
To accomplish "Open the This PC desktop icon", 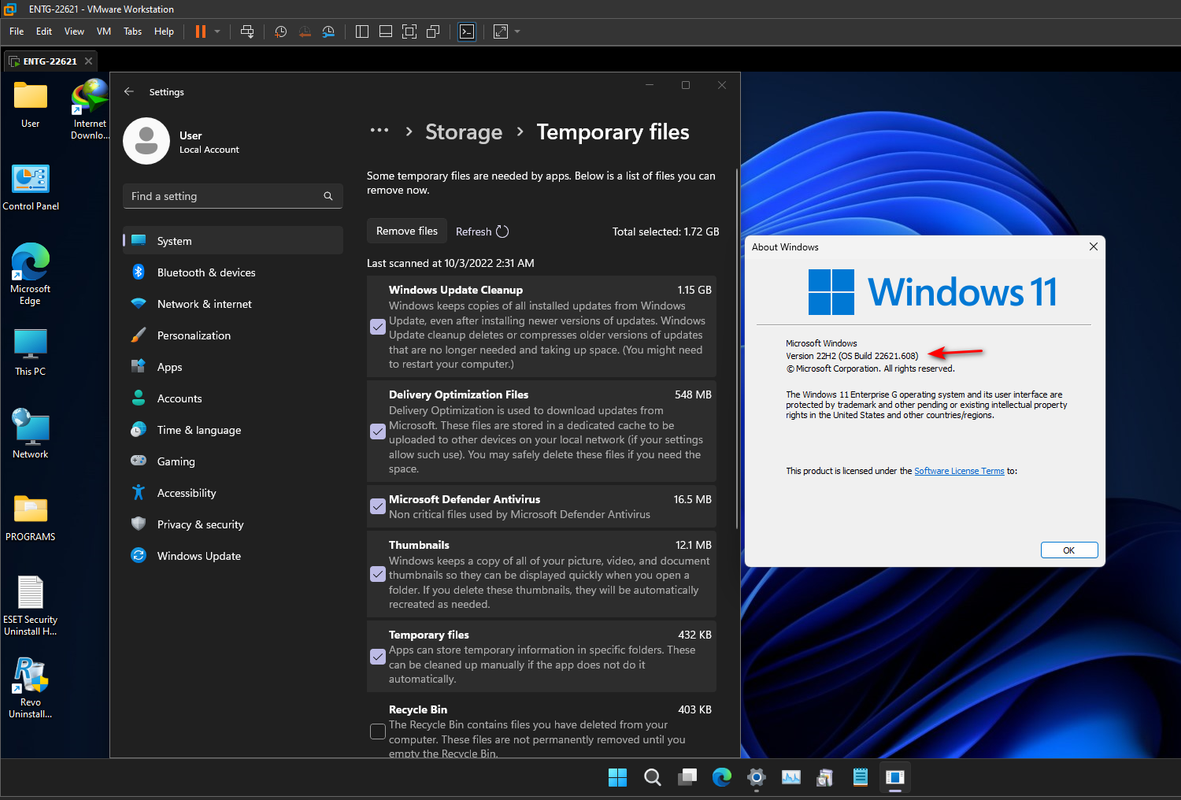I will coord(30,352).
